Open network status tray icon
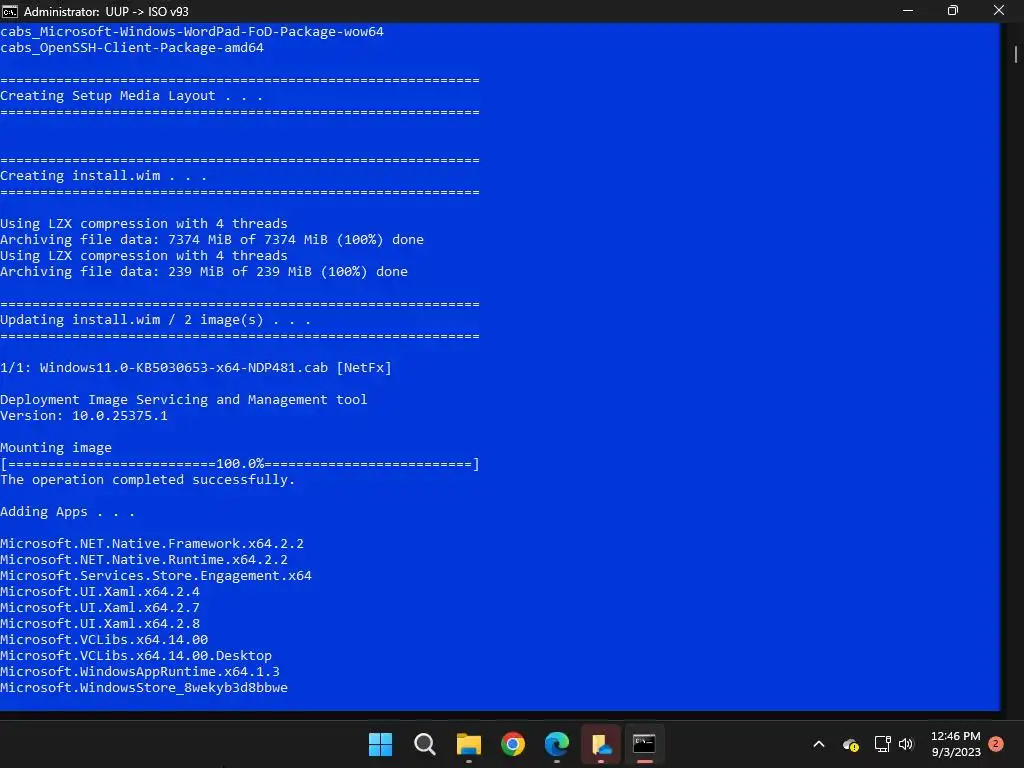Viewport: 1024px width, 768px height. coord(882,744)
